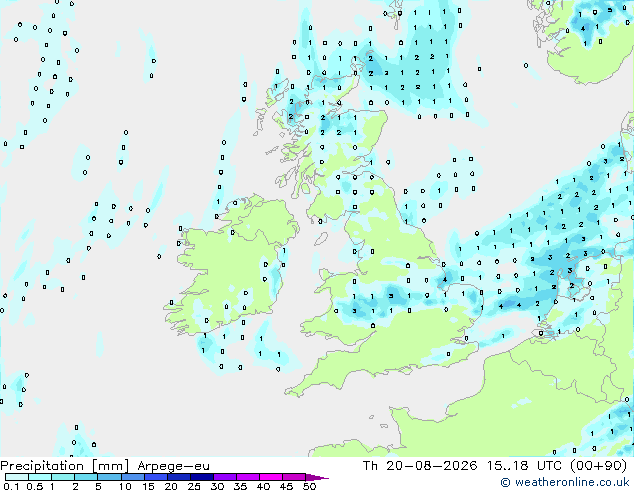Click the '45' legend scale value
634x490 pixels.
pos(286,486)
